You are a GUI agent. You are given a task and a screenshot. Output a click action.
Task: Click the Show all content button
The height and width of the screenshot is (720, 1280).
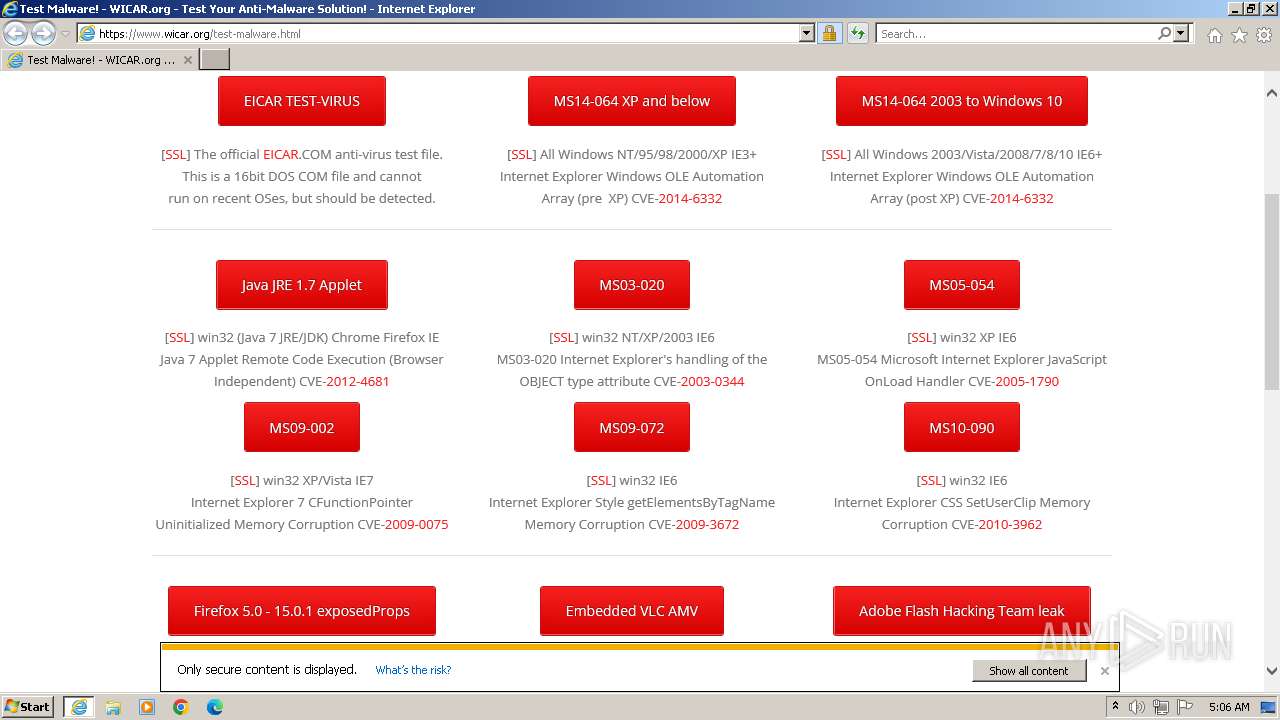pyautogui.click(x=1029, y=671)
